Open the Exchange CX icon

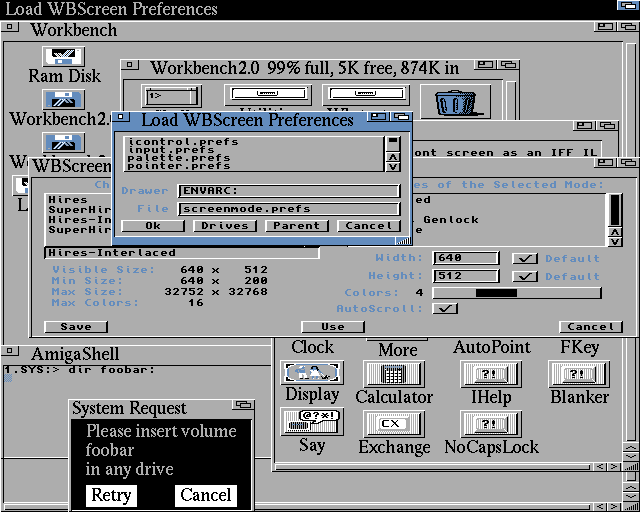point(394,423)
